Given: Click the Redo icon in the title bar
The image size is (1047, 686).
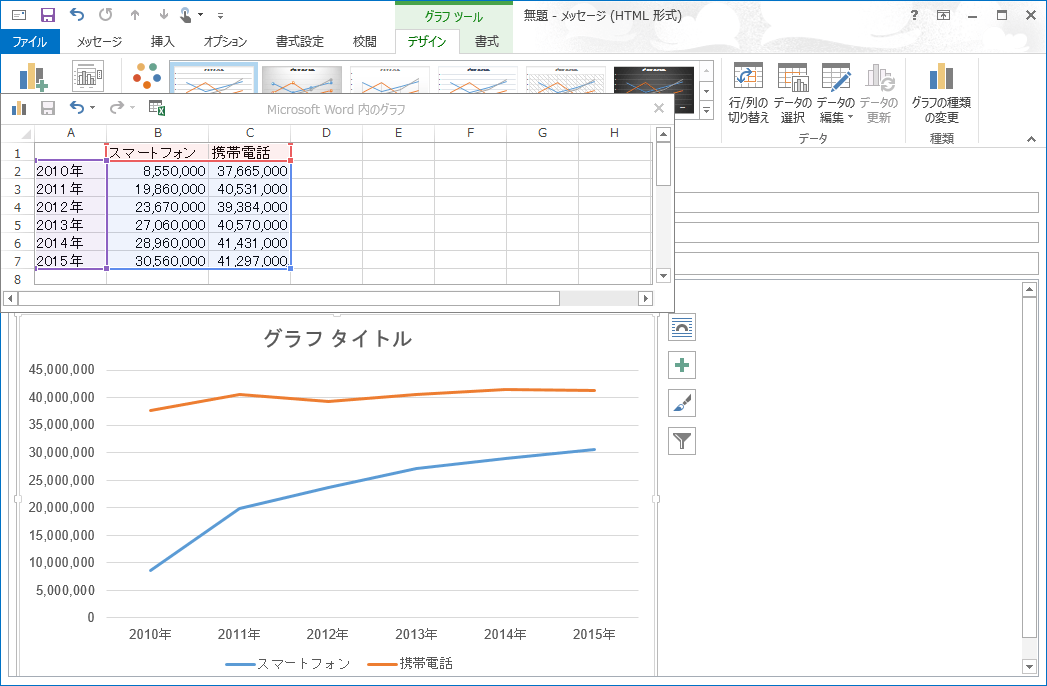Looking at the screenshot, I should tap(106, 15).
